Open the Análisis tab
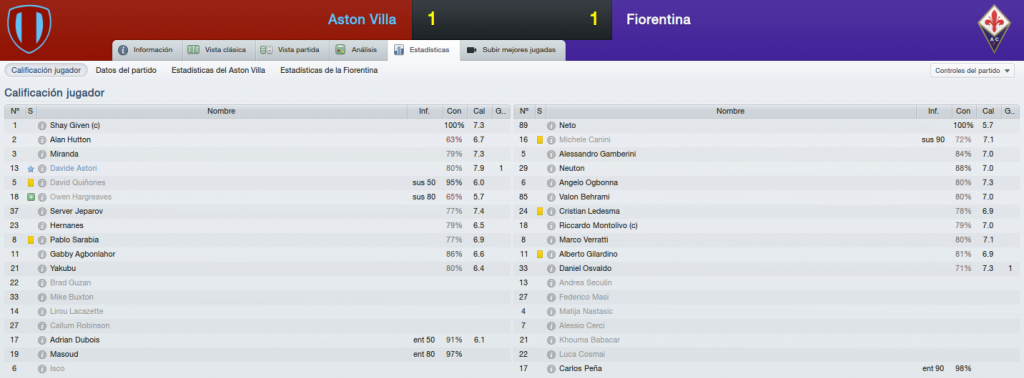 click(358, 50)
